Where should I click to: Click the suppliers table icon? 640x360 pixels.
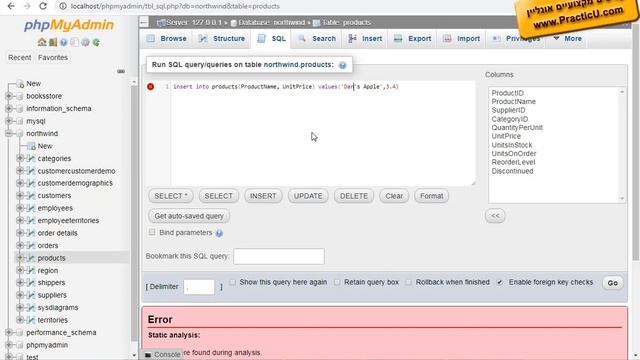point(31,295)
